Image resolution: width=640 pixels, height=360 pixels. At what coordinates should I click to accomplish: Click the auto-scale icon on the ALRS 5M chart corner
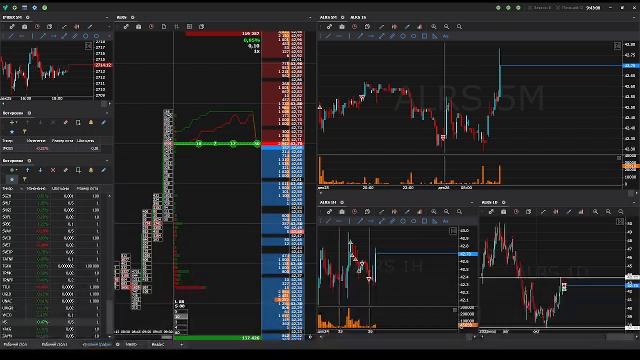(617, 46)
